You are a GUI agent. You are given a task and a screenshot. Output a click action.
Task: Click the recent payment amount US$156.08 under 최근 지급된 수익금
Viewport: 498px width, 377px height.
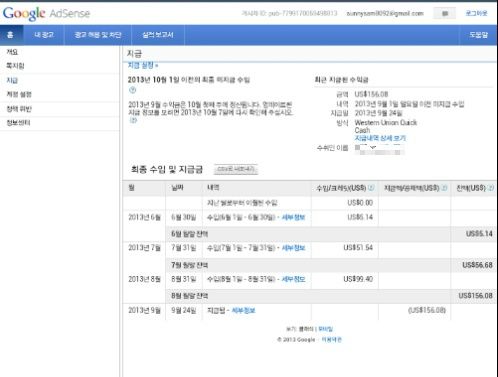click(371, 94)
